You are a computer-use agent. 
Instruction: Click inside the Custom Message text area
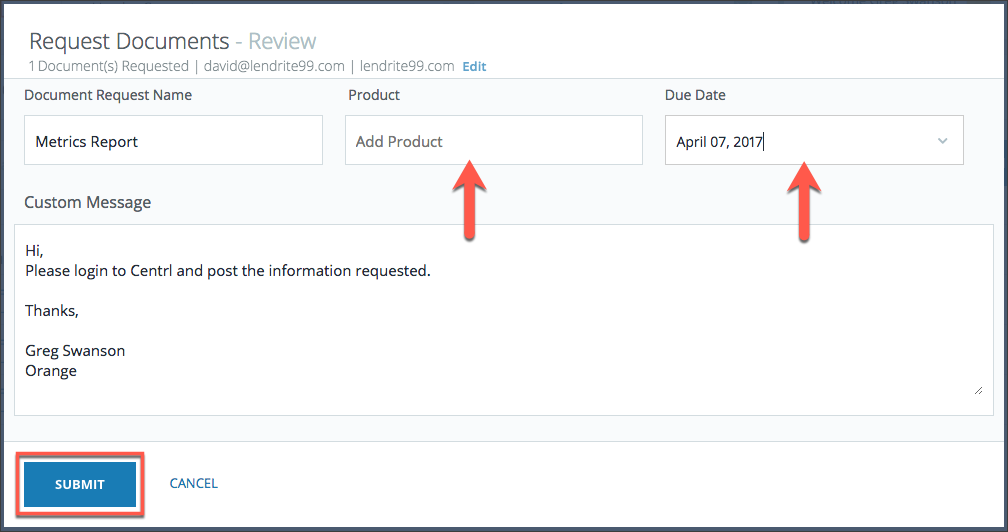pyautogui.click(x=504, y=320)
